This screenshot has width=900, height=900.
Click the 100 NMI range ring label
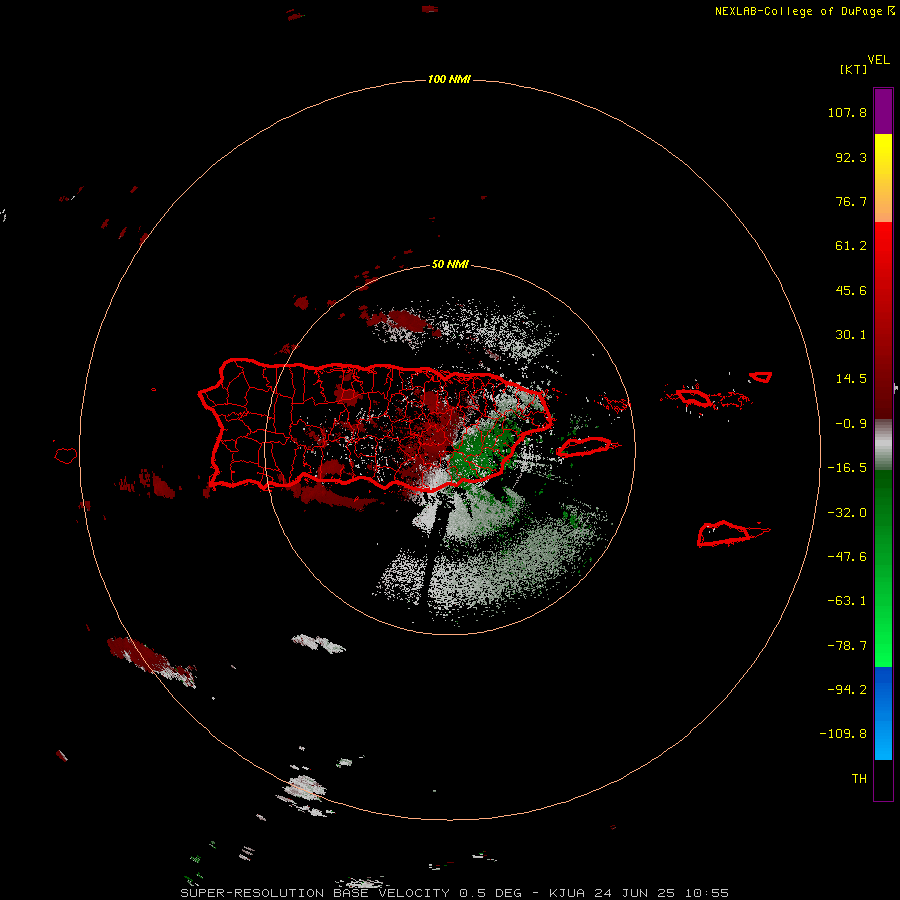coord(449,79)
